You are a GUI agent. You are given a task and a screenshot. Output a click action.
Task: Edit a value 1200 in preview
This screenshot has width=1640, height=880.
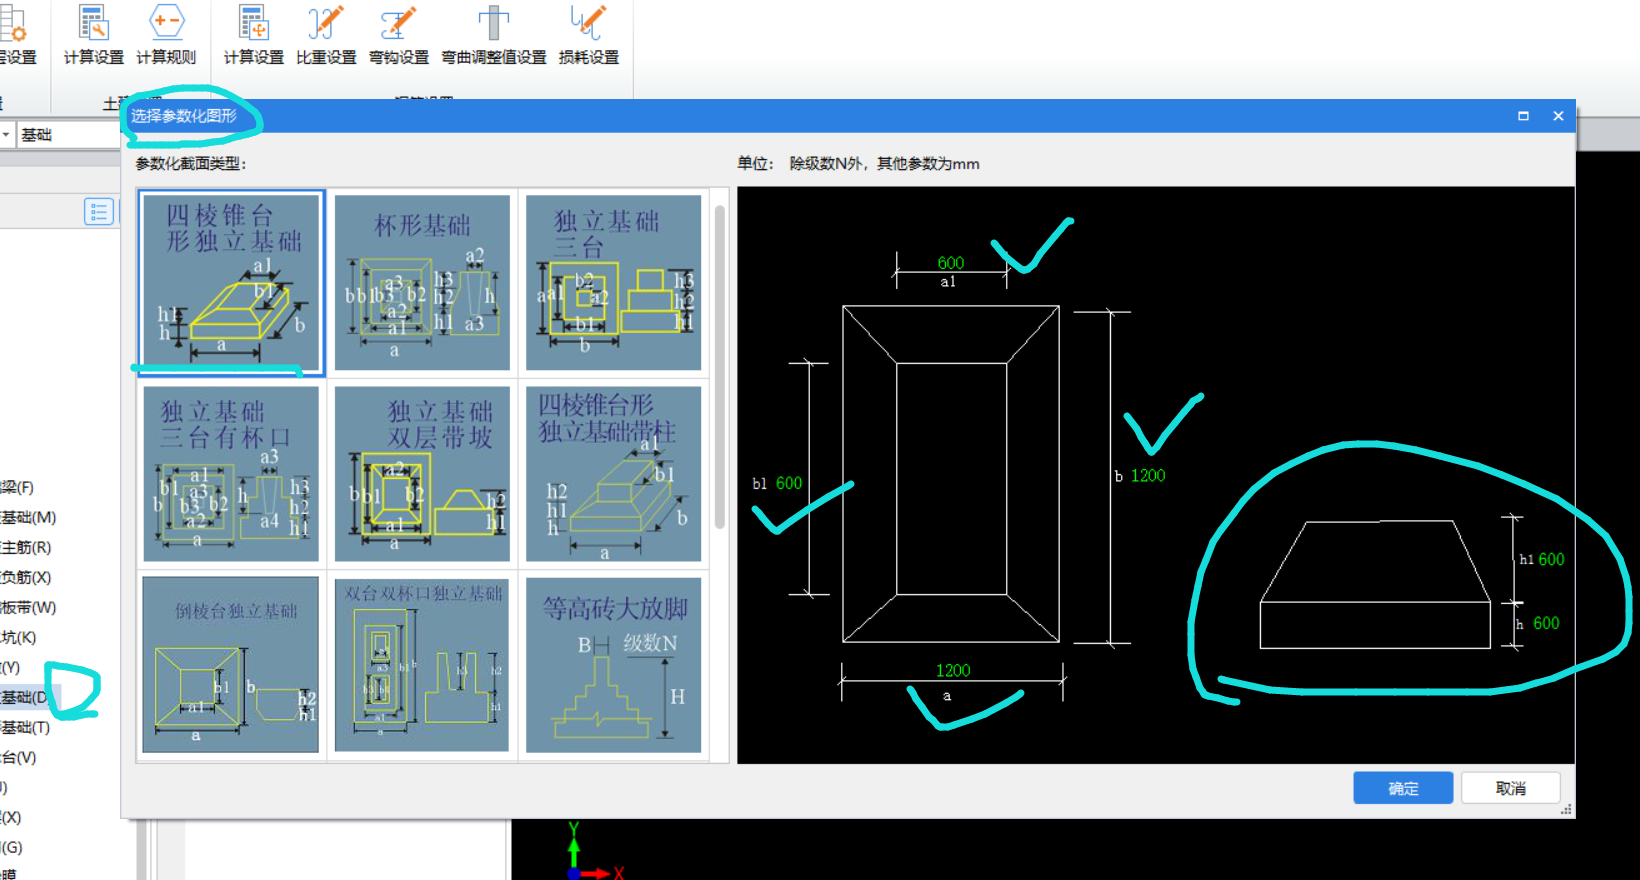point(953,670)
